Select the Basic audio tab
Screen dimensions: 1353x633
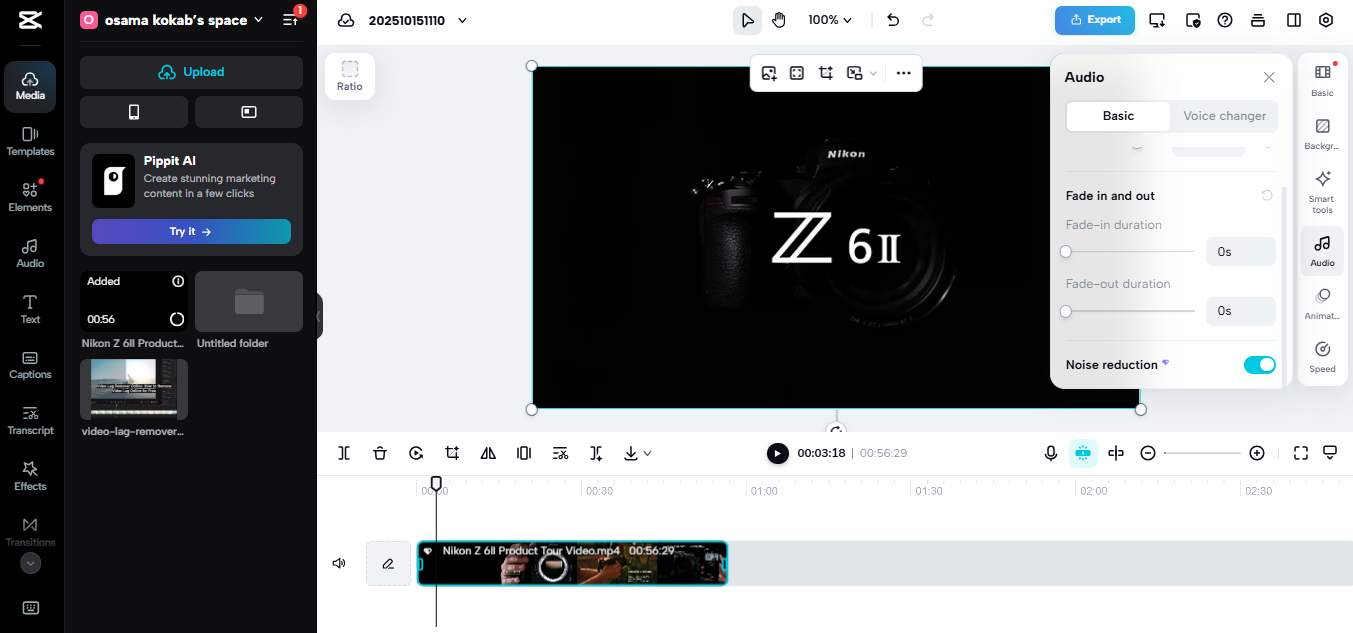pyautogui.click(x=1118, y=116)
